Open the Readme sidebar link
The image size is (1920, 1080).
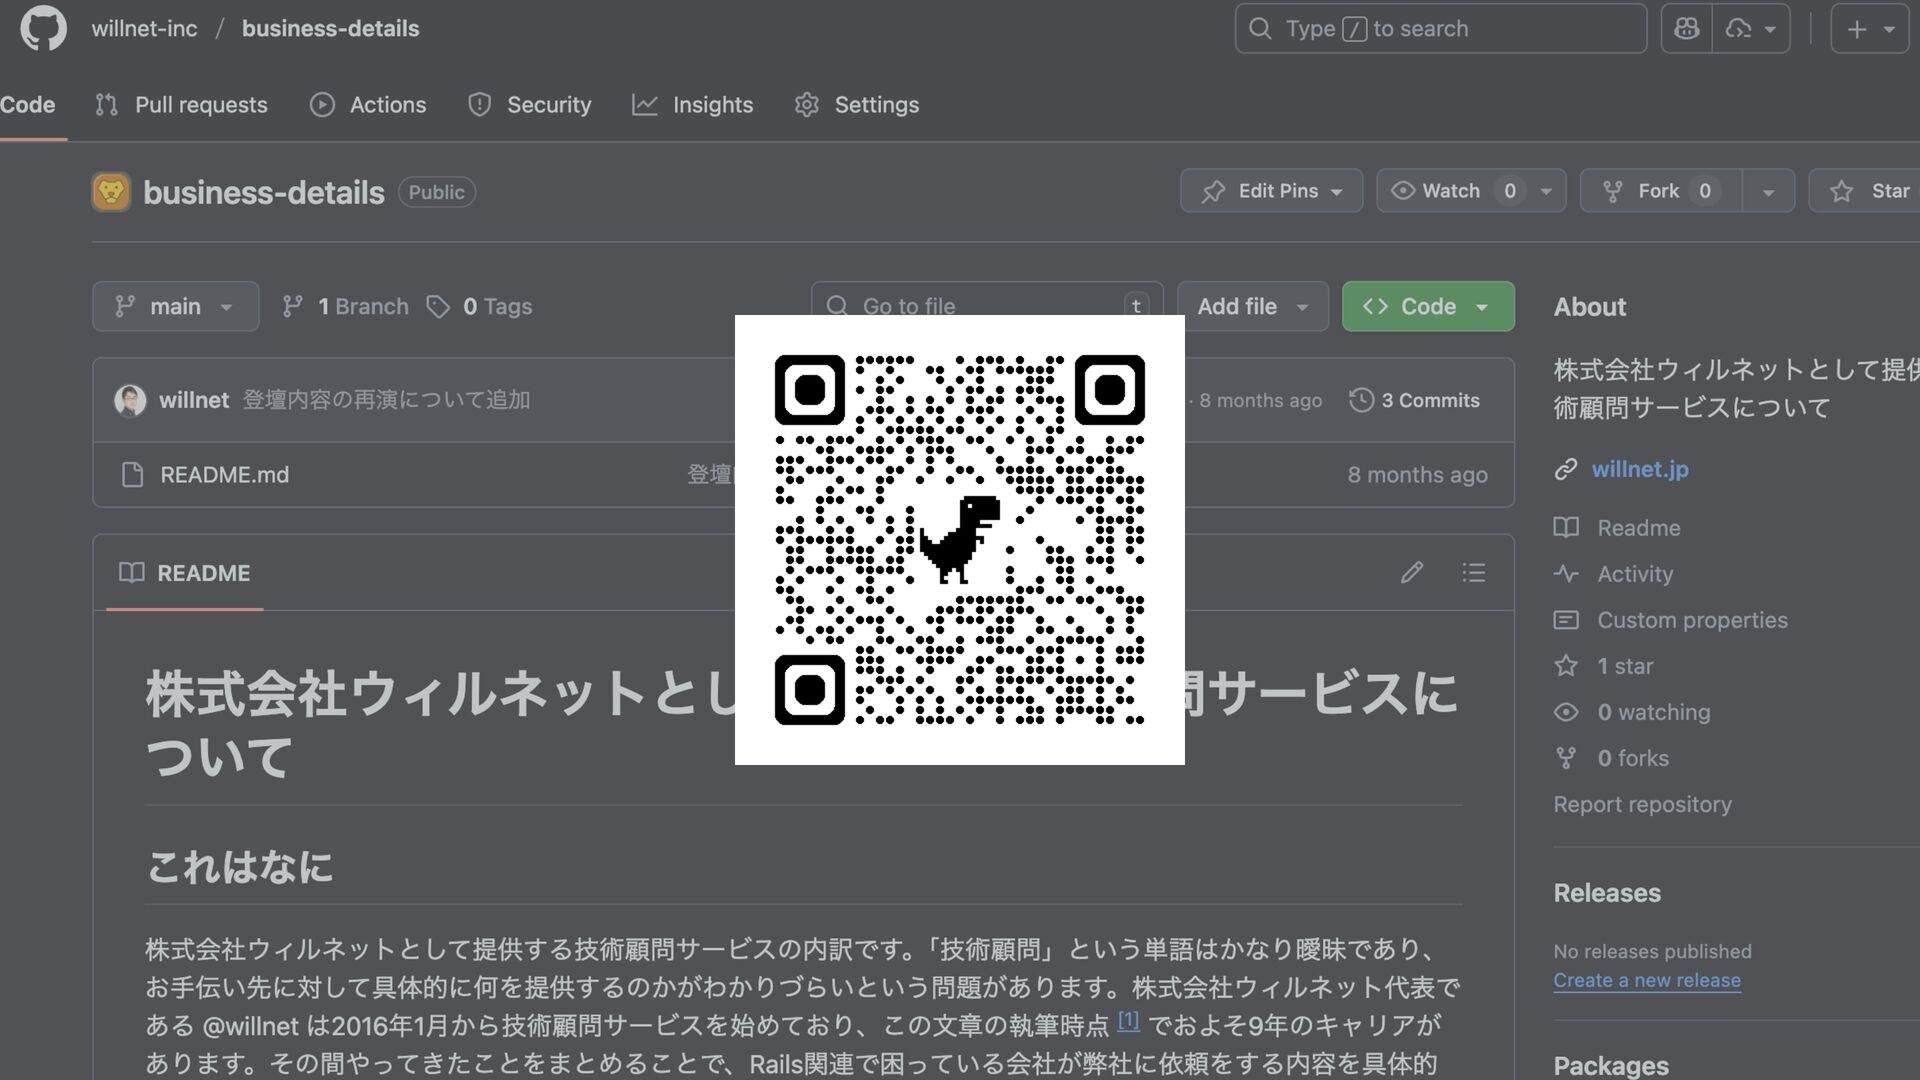pyautogui.click(x=1638, y=528)
